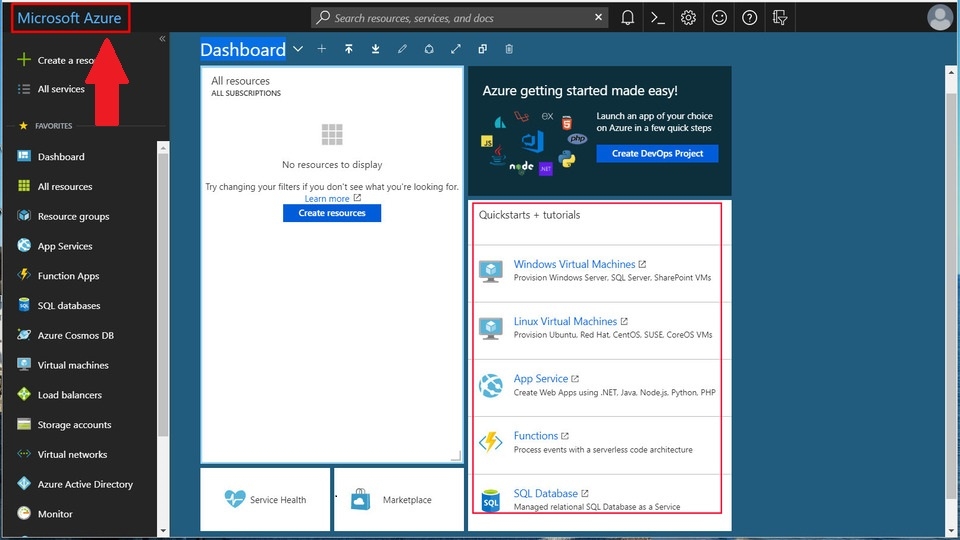Open the notifications bell icon
The image size is (960, 540).
(x=628, y=18)
